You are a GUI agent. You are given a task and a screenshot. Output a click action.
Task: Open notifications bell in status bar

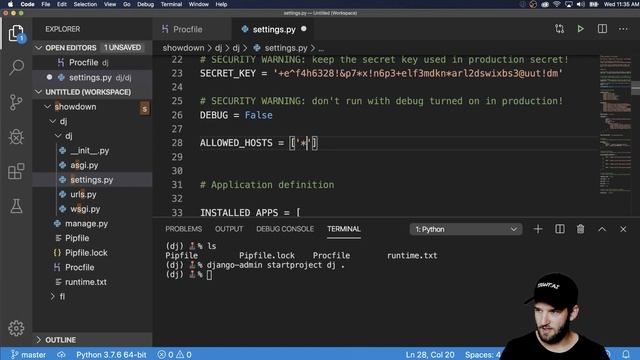click(x=626, y=354)
